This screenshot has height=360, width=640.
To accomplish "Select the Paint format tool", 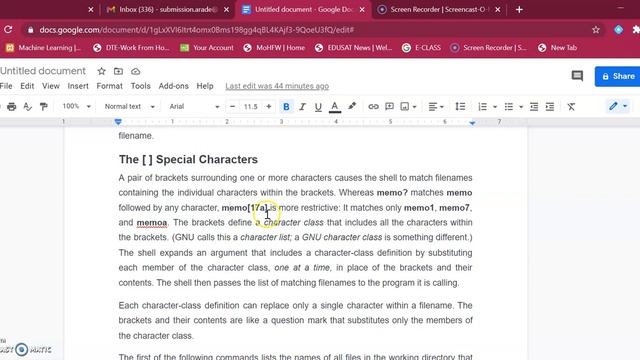I will tap(43, 107).
